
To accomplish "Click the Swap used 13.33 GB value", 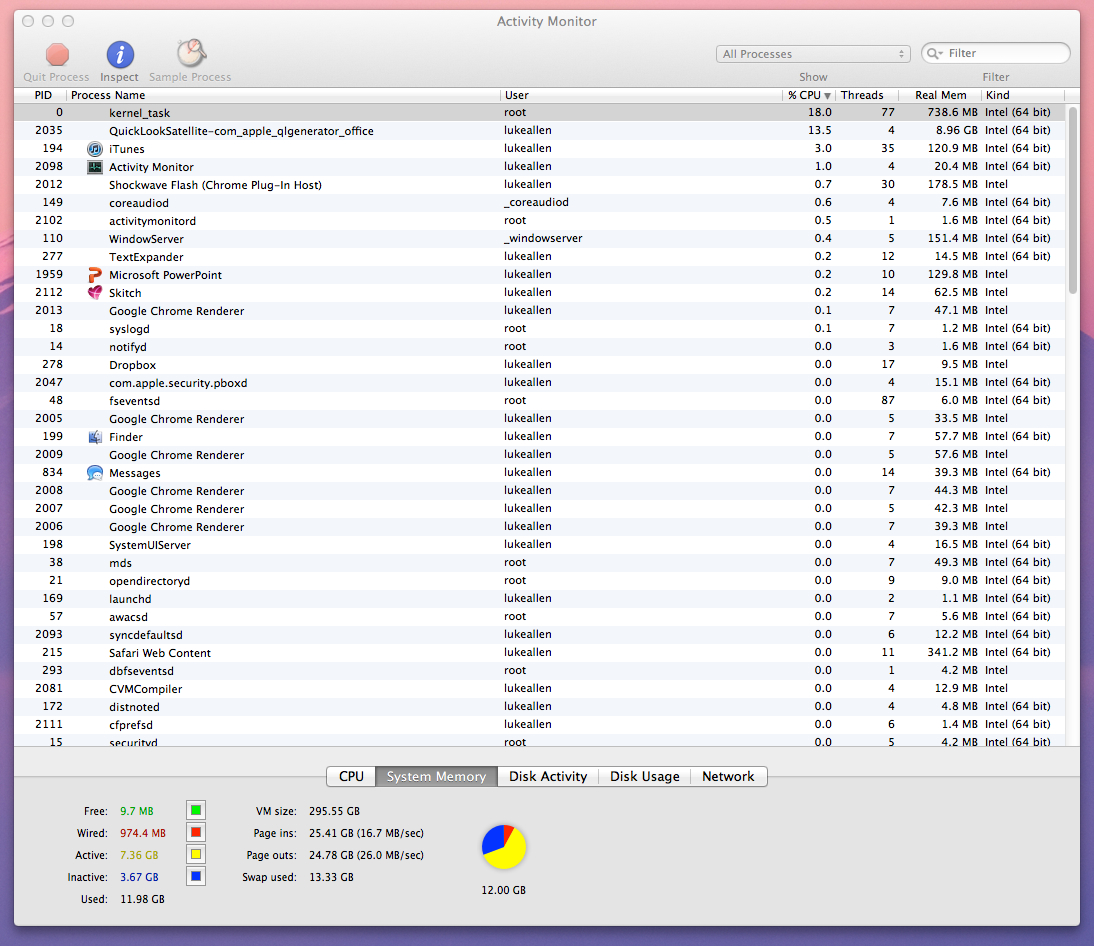I will tap(331, 877).
